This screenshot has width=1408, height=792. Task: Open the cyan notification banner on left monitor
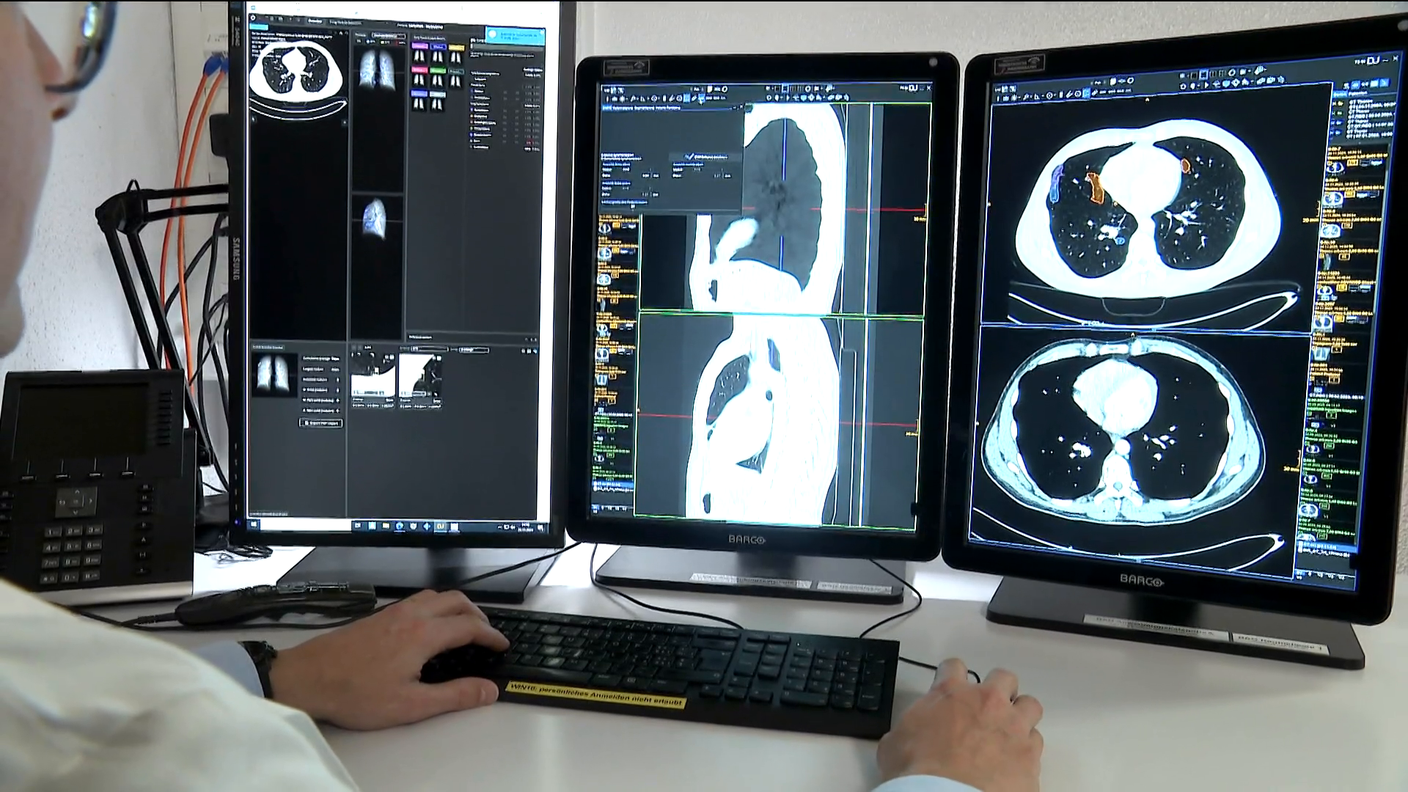point(514,36)
